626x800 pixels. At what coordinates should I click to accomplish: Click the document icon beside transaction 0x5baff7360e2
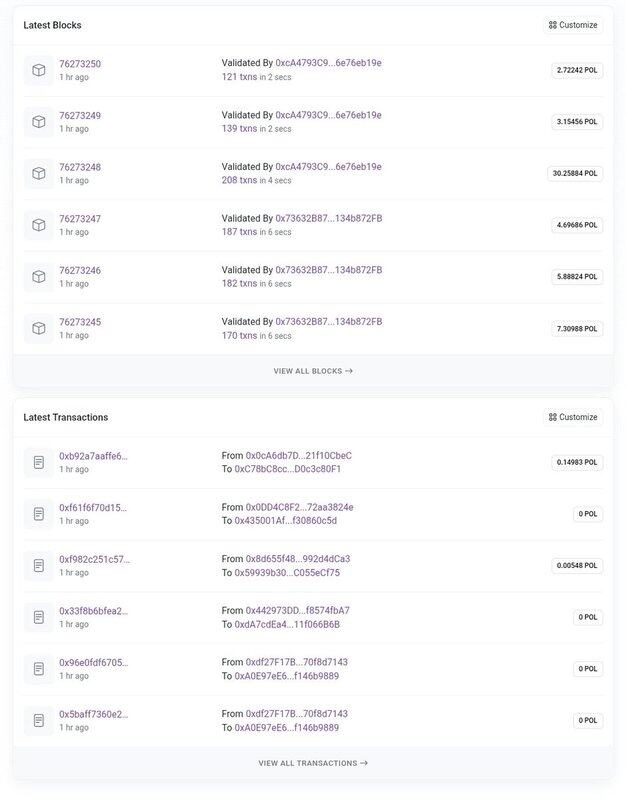pos(39,720)
